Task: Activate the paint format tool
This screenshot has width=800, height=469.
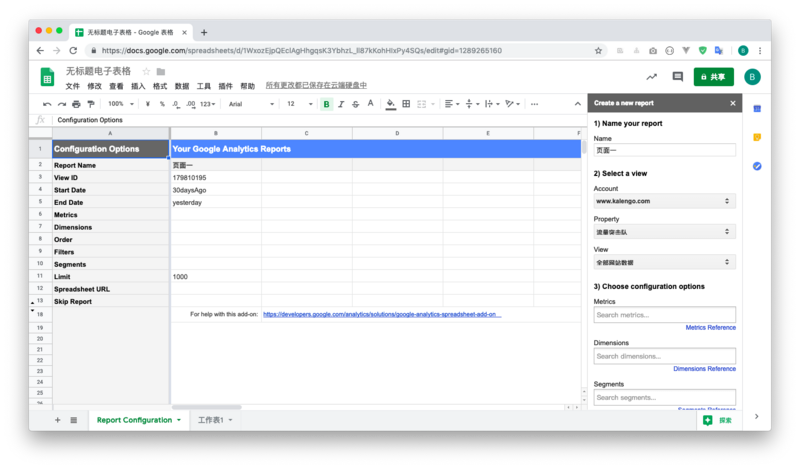Action: coord(91,104)
